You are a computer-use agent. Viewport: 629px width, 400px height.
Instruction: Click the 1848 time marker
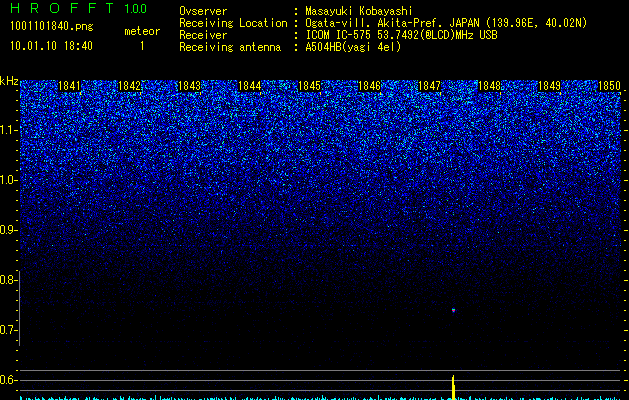[x=490, y=86]
